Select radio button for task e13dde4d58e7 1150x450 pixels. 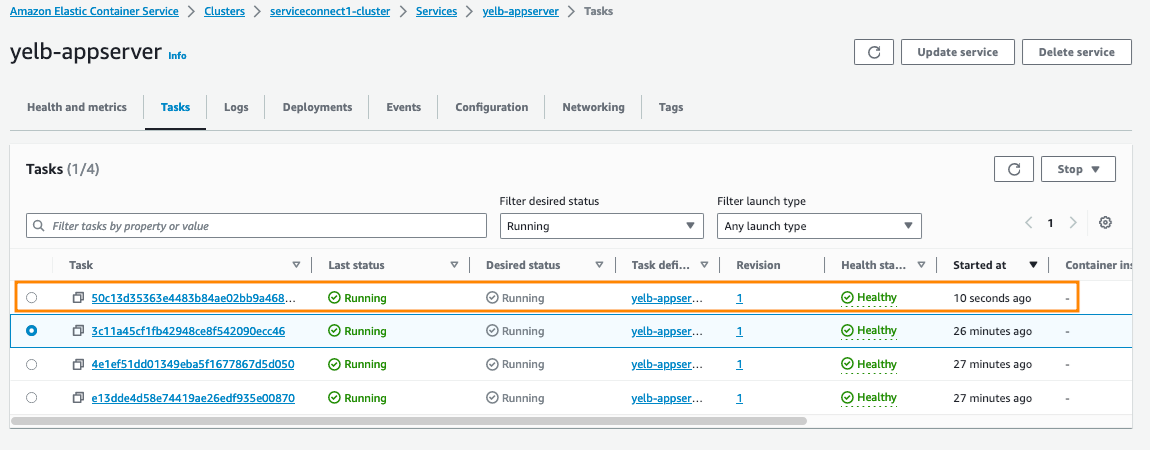click(32, 398)
